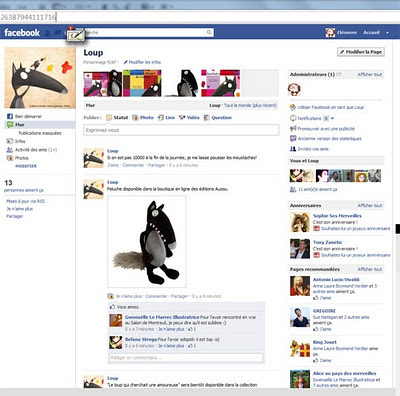Click the Rédiger un commentaire field
This screenshot has width=400, height=396.
[186, 358]
